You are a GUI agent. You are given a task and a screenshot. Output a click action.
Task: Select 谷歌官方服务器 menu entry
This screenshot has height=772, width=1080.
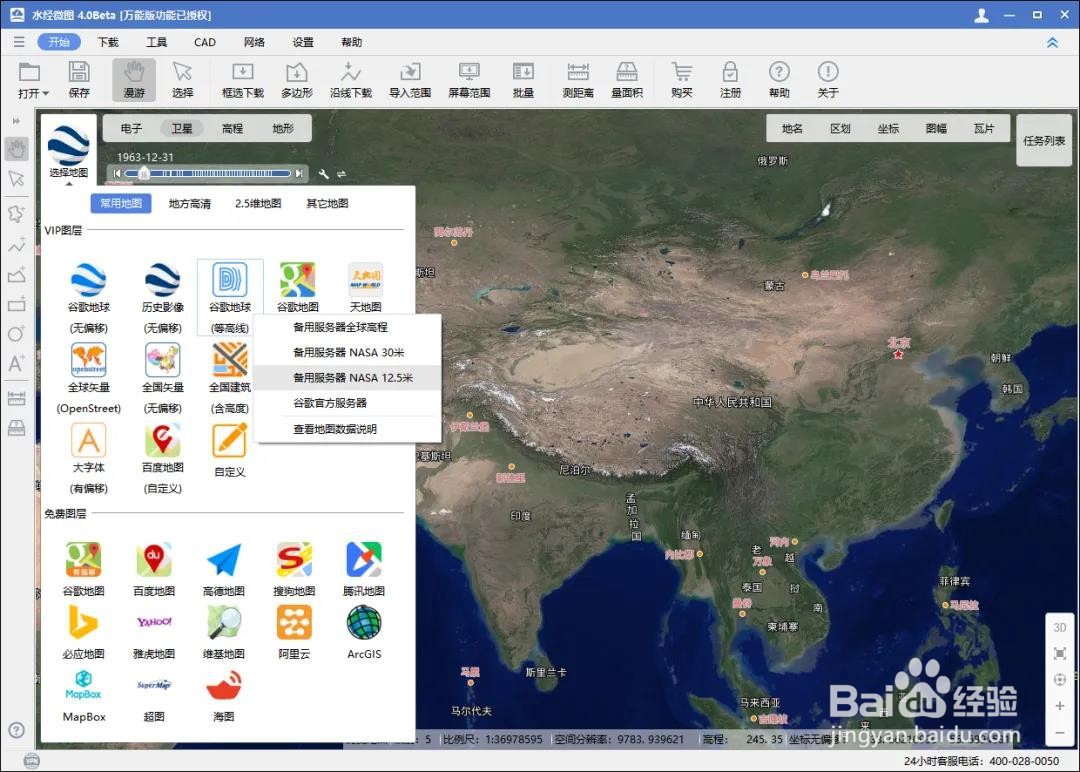[x=348, y=403]
